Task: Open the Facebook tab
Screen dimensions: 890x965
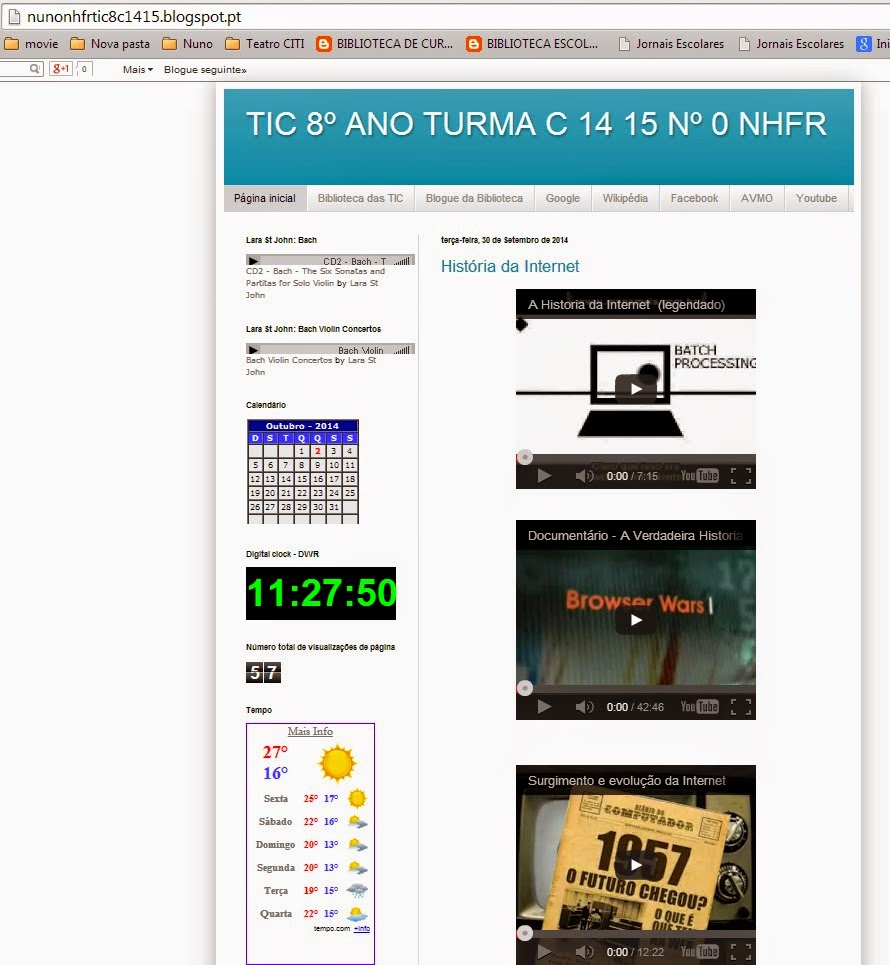Action: tap(694, 198)
